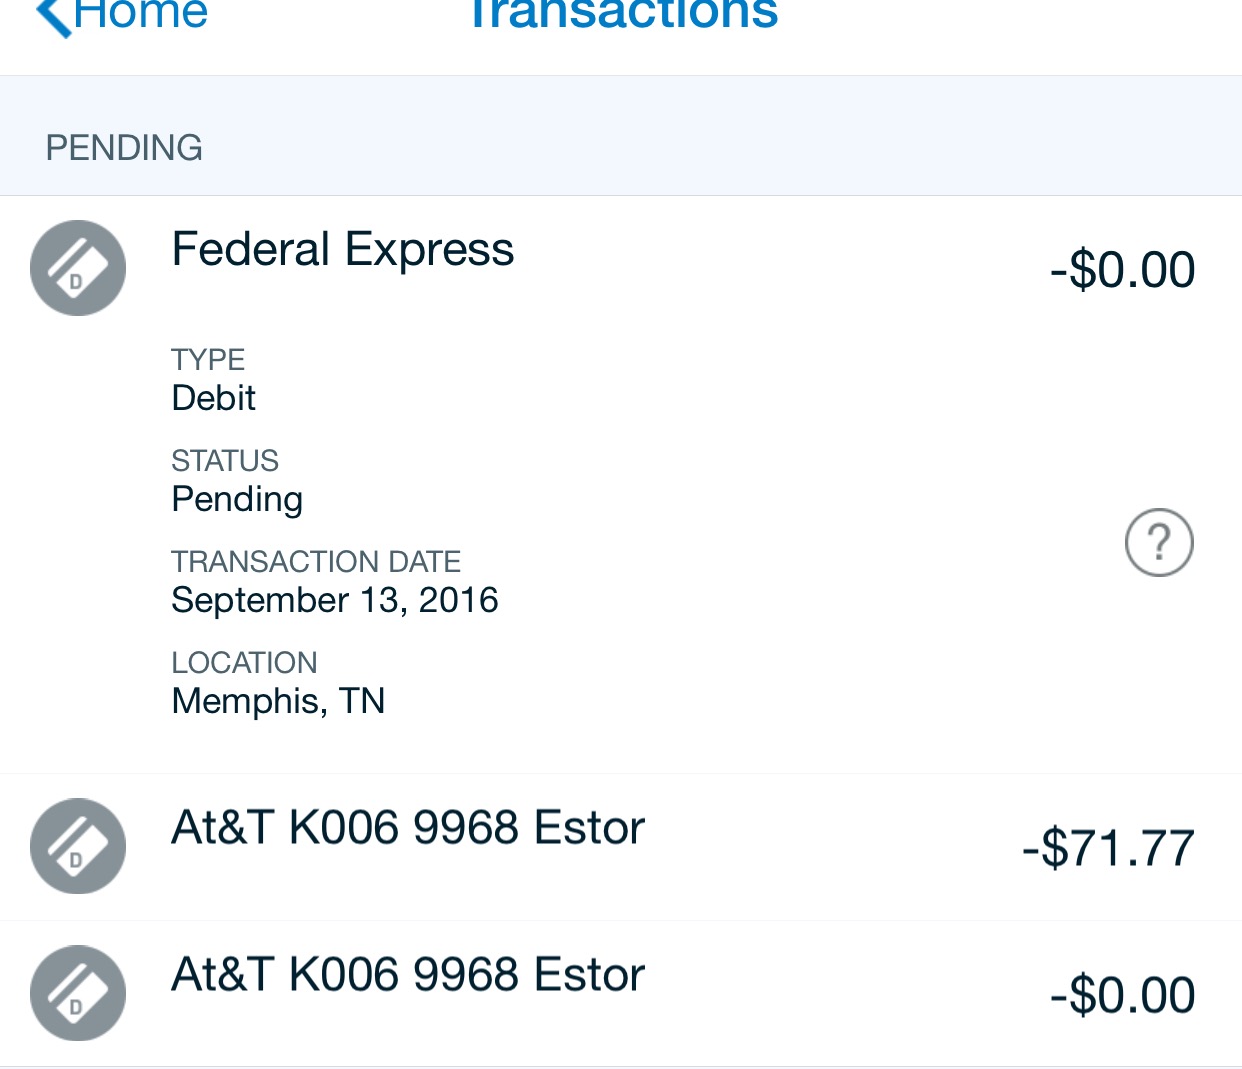Tap Federal Express -$0.00 amount
Viewport: 1242px width, 1069px height.
tap(1122, 270)
